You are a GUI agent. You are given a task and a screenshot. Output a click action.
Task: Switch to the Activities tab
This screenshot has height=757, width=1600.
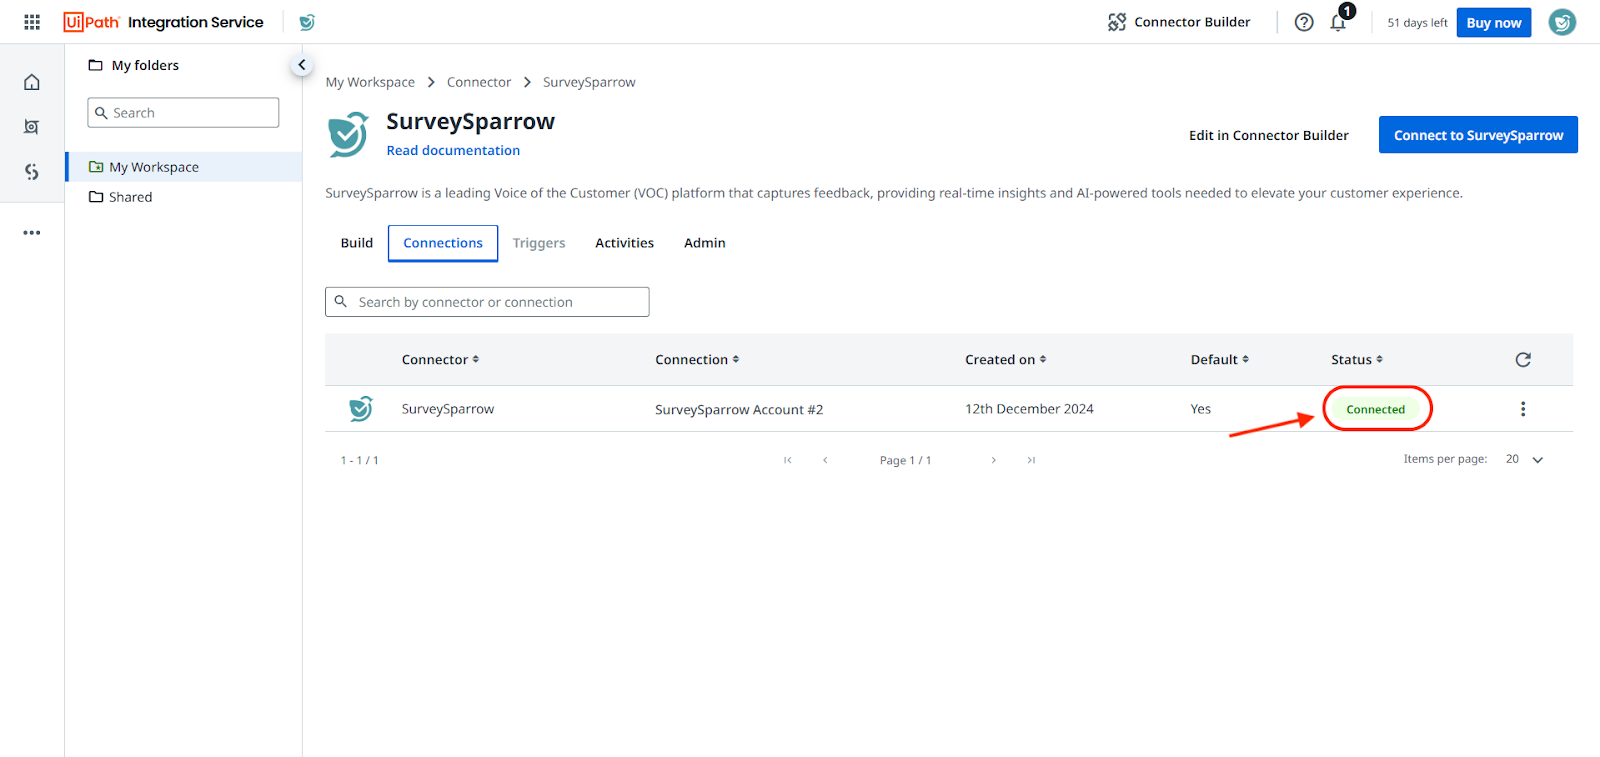point(624,243)
